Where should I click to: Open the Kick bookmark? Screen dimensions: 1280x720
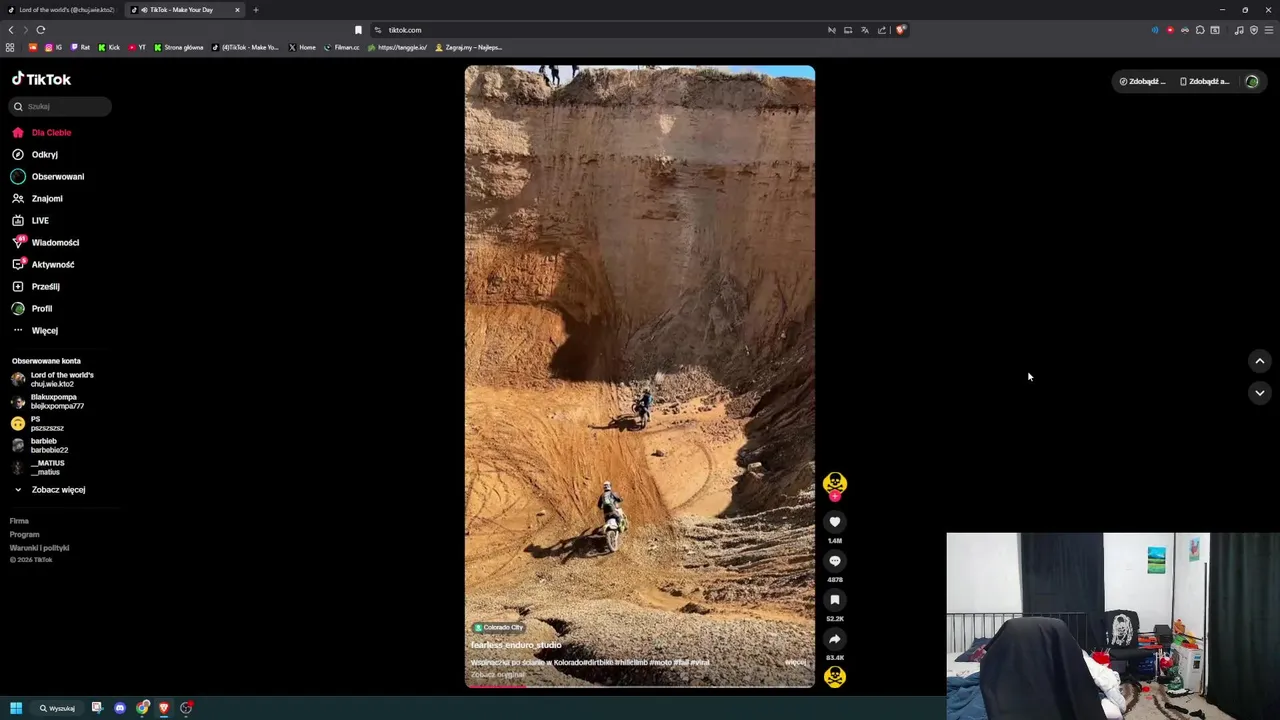(x=109, y=47)
